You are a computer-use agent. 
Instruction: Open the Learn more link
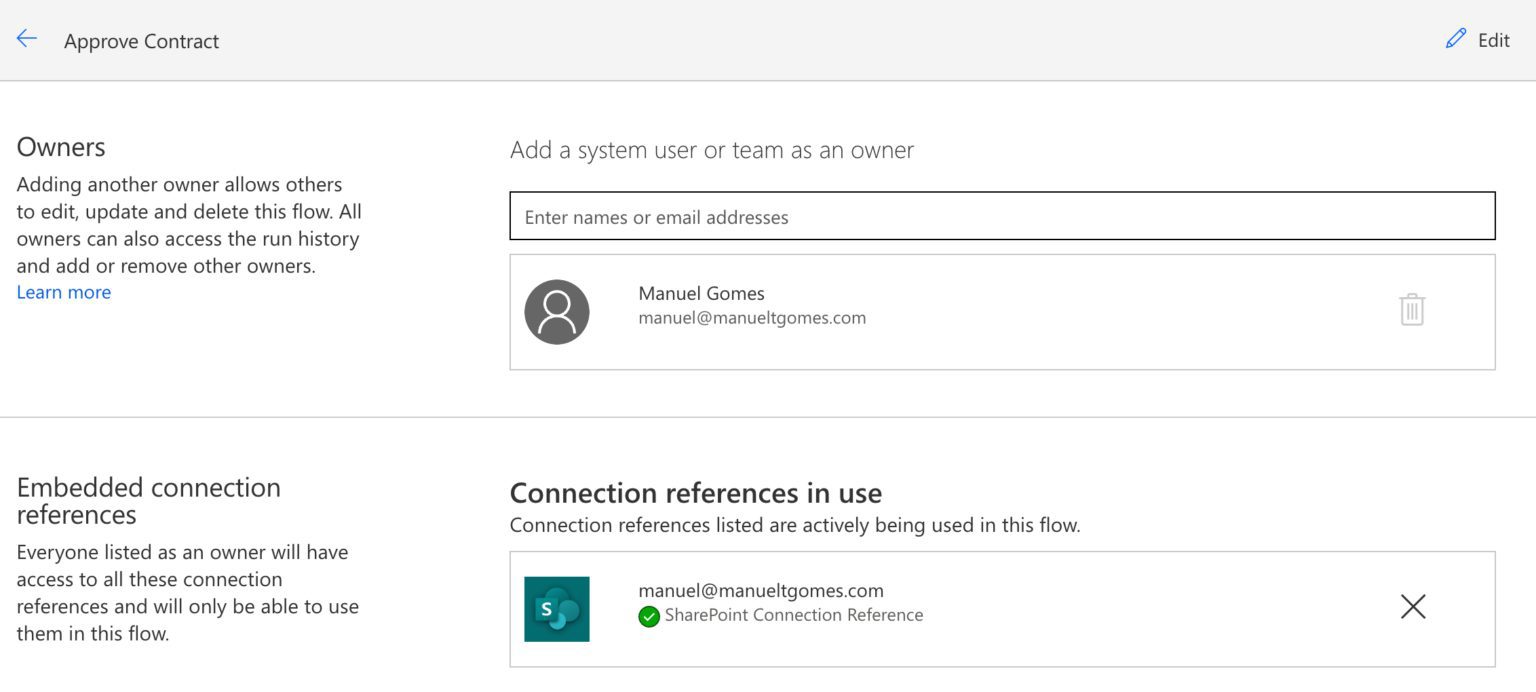(63, 291)
